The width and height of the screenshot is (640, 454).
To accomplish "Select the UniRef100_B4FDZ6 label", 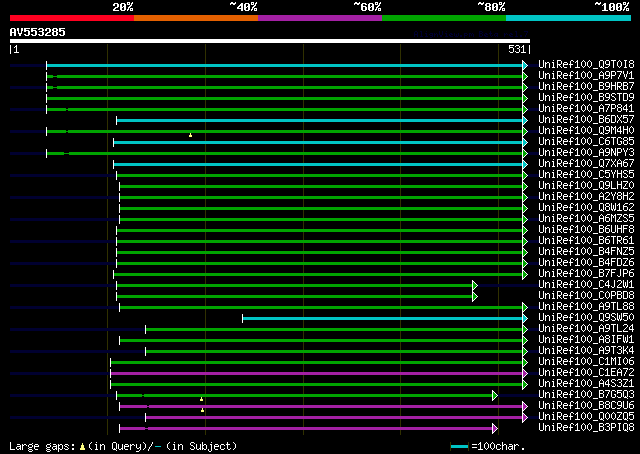I will tap(586, 263).
